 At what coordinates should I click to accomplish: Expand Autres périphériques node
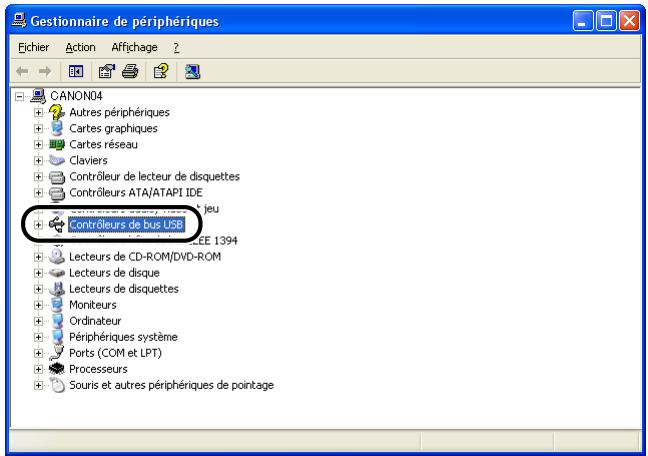pos(38,112)
